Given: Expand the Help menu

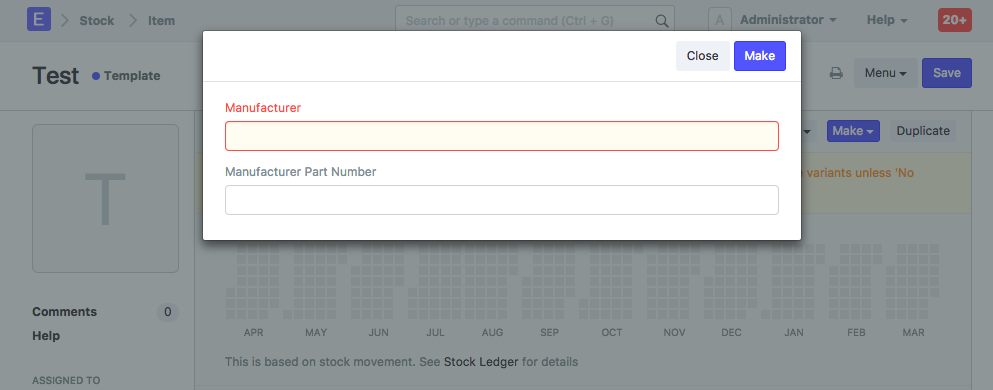Looking at the screenshot, I should [887, 20].
